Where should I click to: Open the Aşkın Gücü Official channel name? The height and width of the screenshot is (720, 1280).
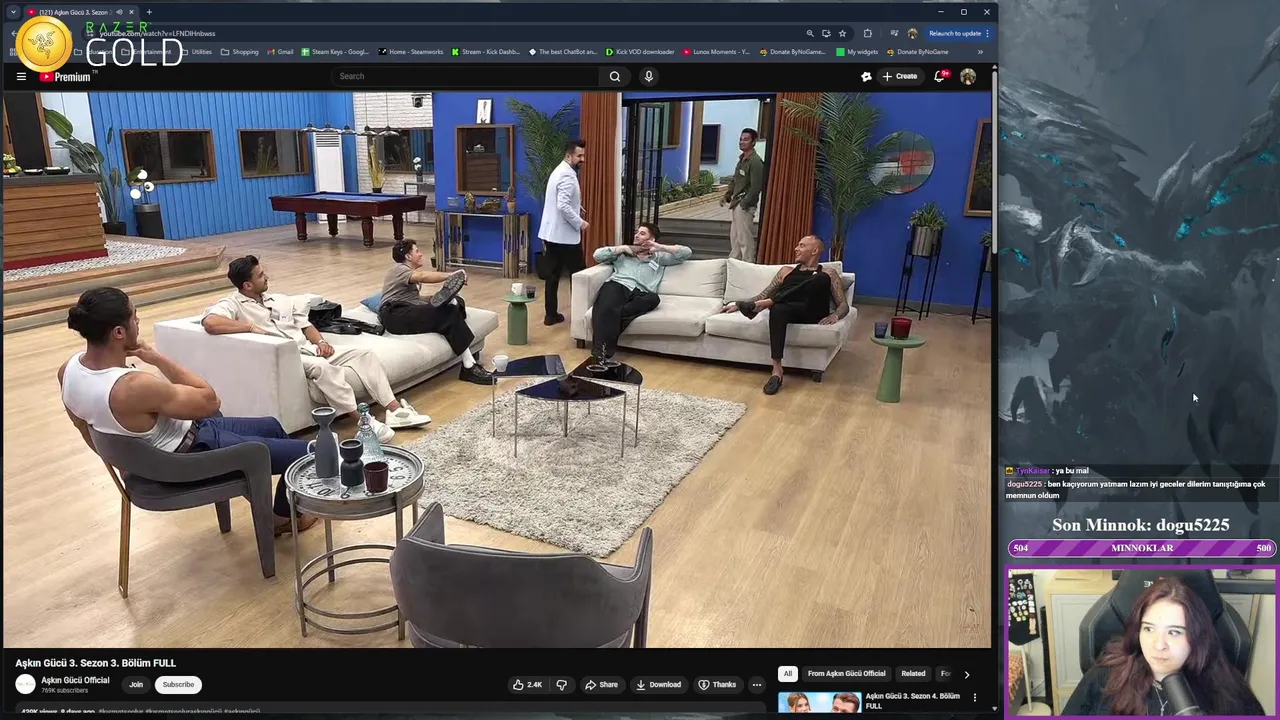tap(75, 680)
